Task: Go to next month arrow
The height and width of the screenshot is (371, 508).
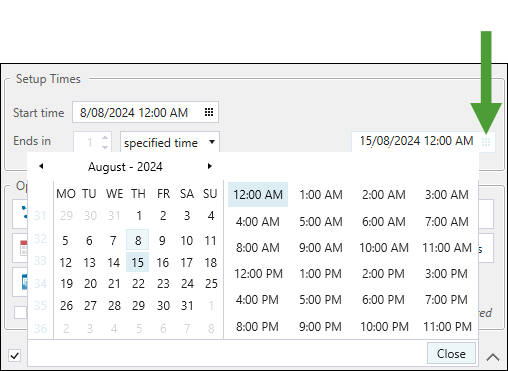Action: pos(210,166)
